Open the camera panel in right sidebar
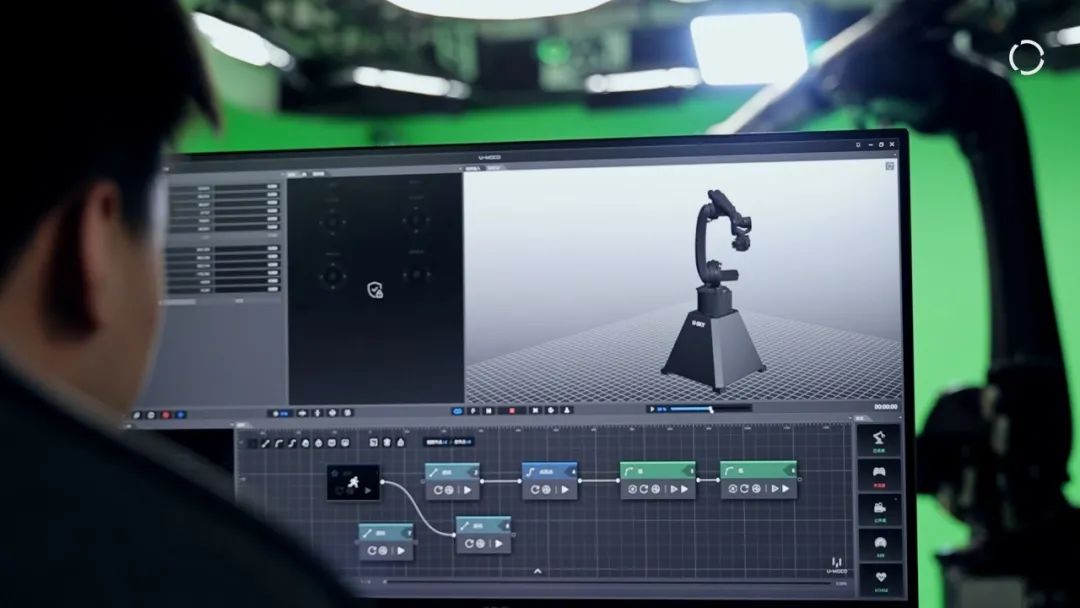Screen dimensions: 1080x608 point(880,510)
